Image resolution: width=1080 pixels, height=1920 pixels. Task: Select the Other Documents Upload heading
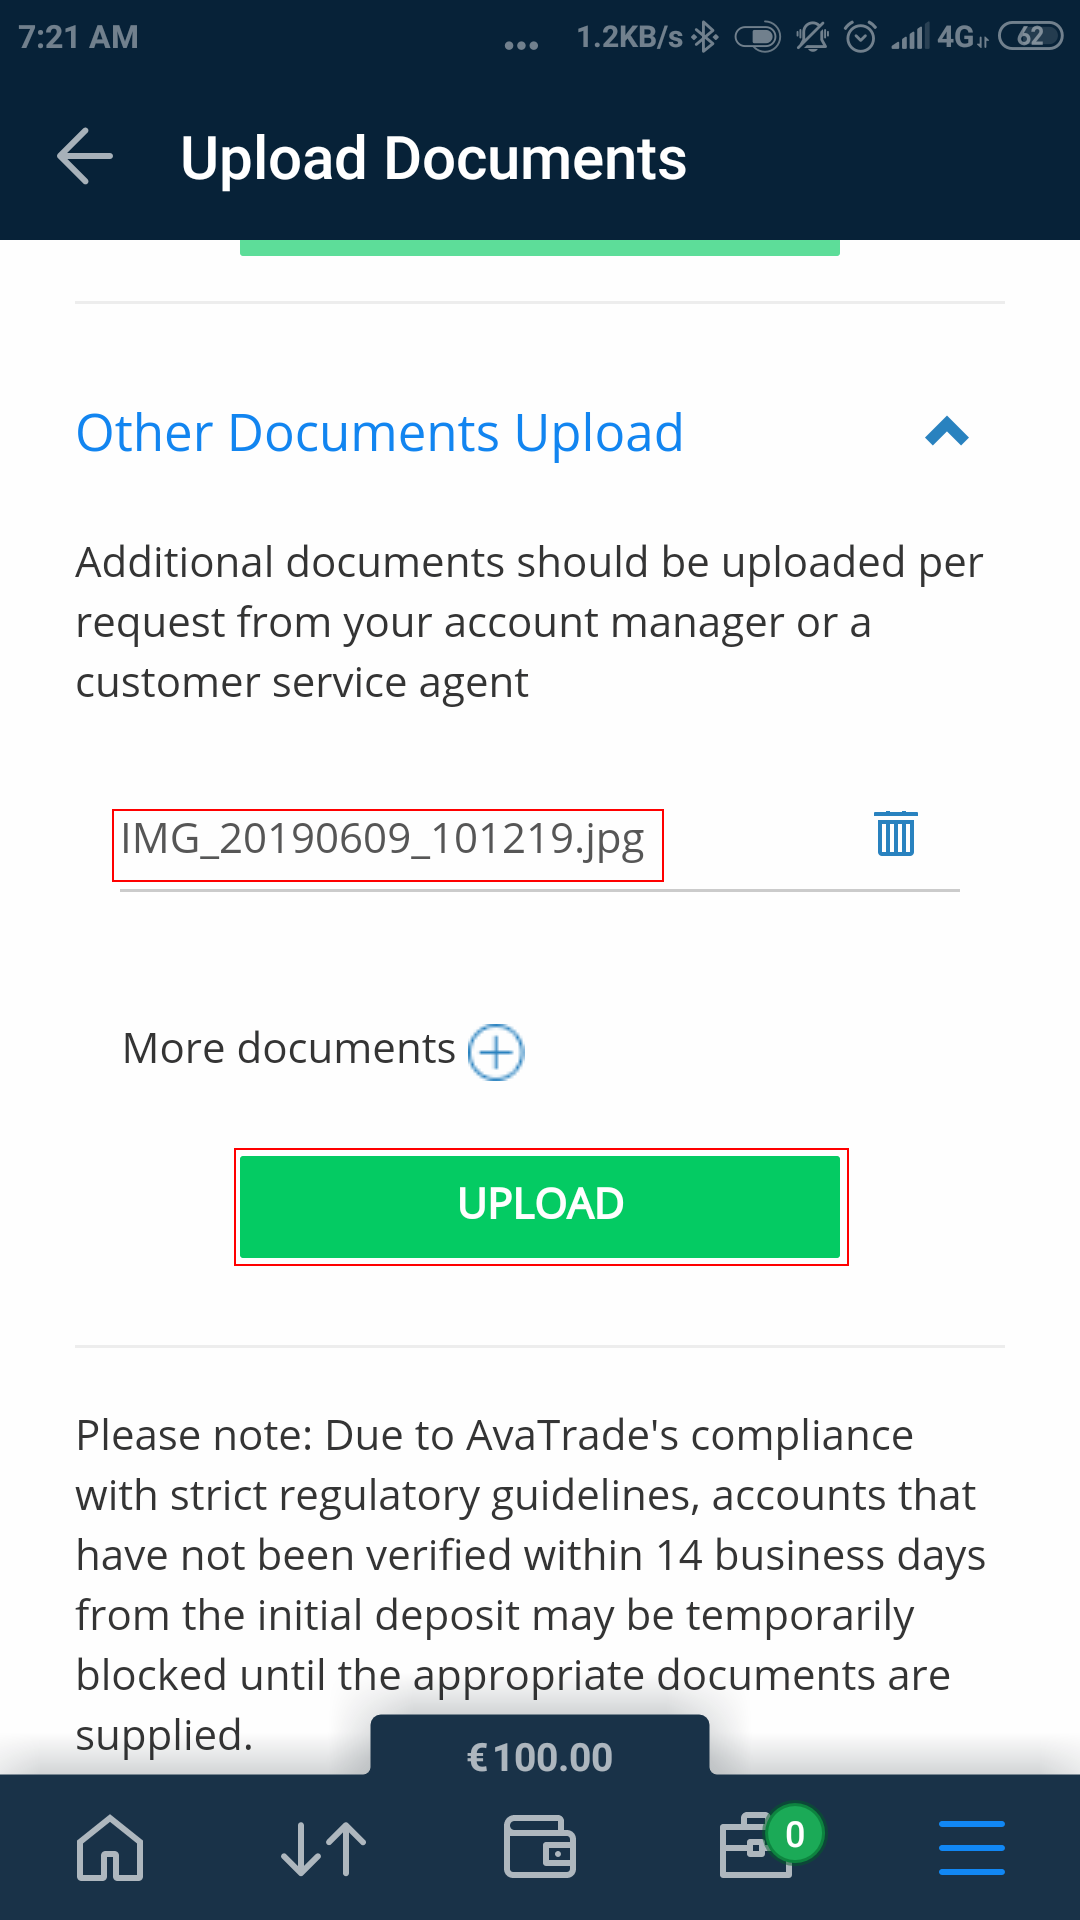coord(378,432)
